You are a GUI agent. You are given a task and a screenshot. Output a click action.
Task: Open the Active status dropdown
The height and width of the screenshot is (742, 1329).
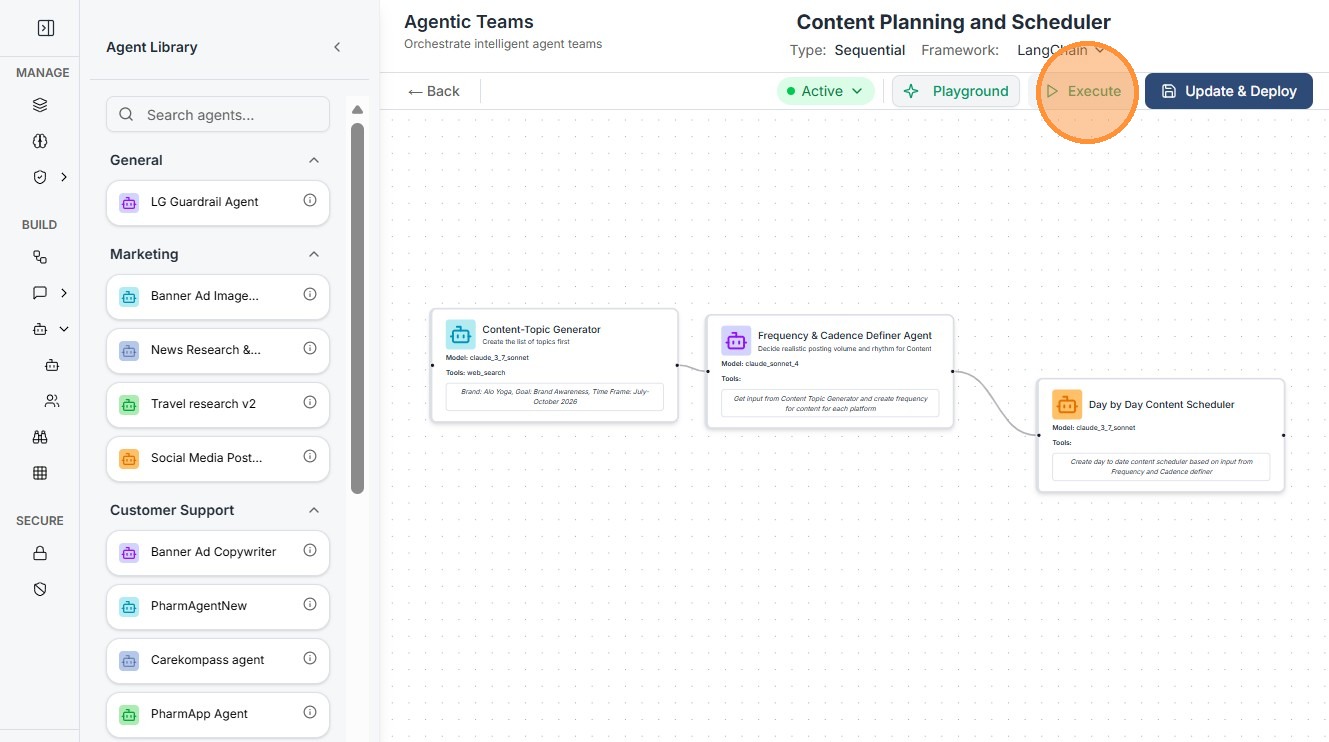[x=825, y=91]
